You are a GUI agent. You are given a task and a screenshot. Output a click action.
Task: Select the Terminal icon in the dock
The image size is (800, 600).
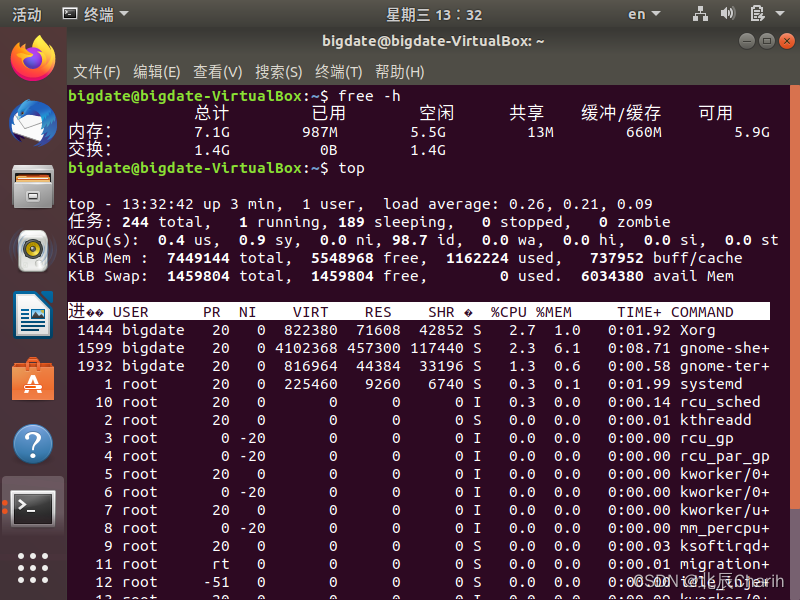pyautogui.click(x=33, y=508)
